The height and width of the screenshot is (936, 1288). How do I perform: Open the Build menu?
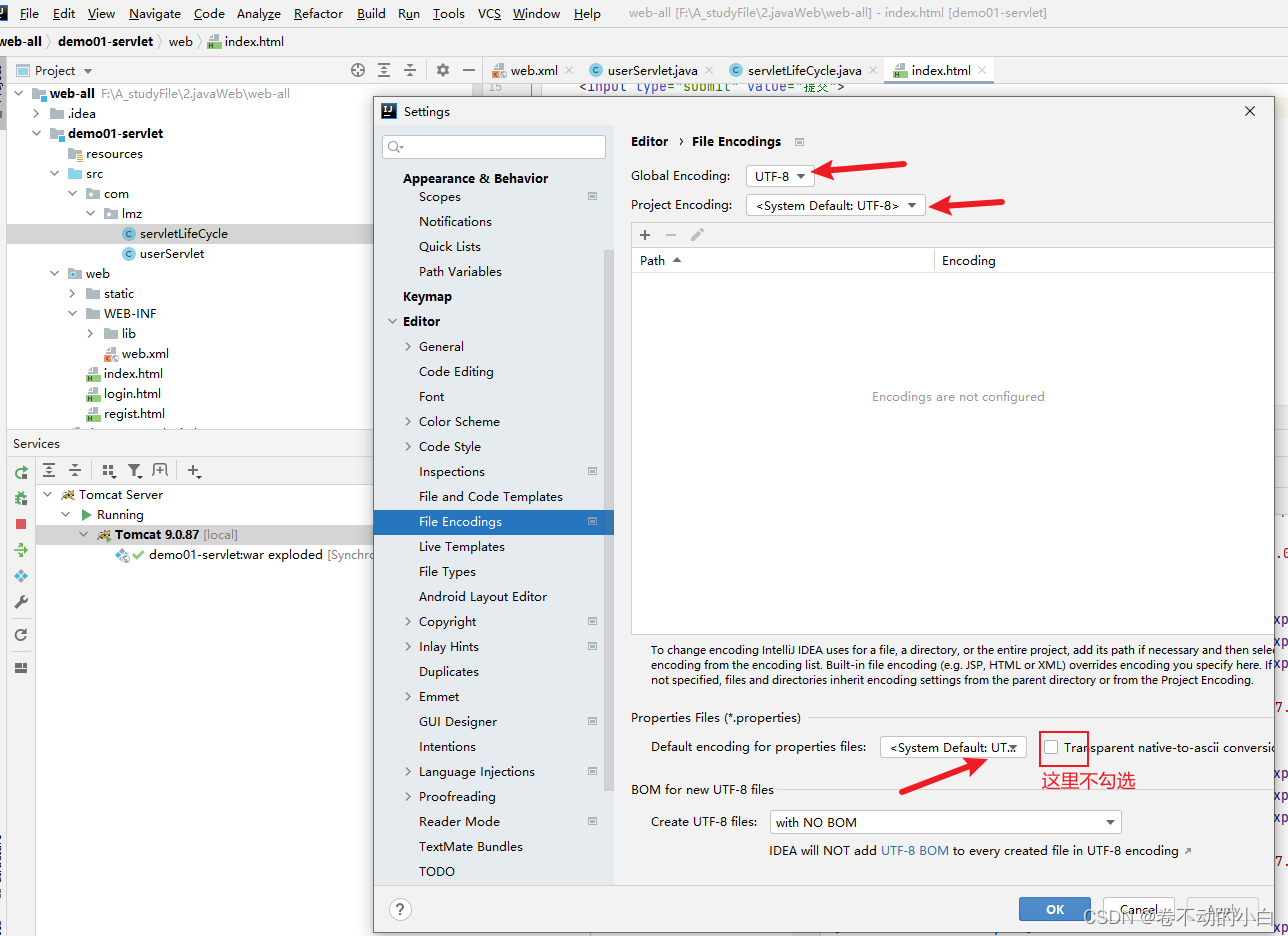point(371,13)
